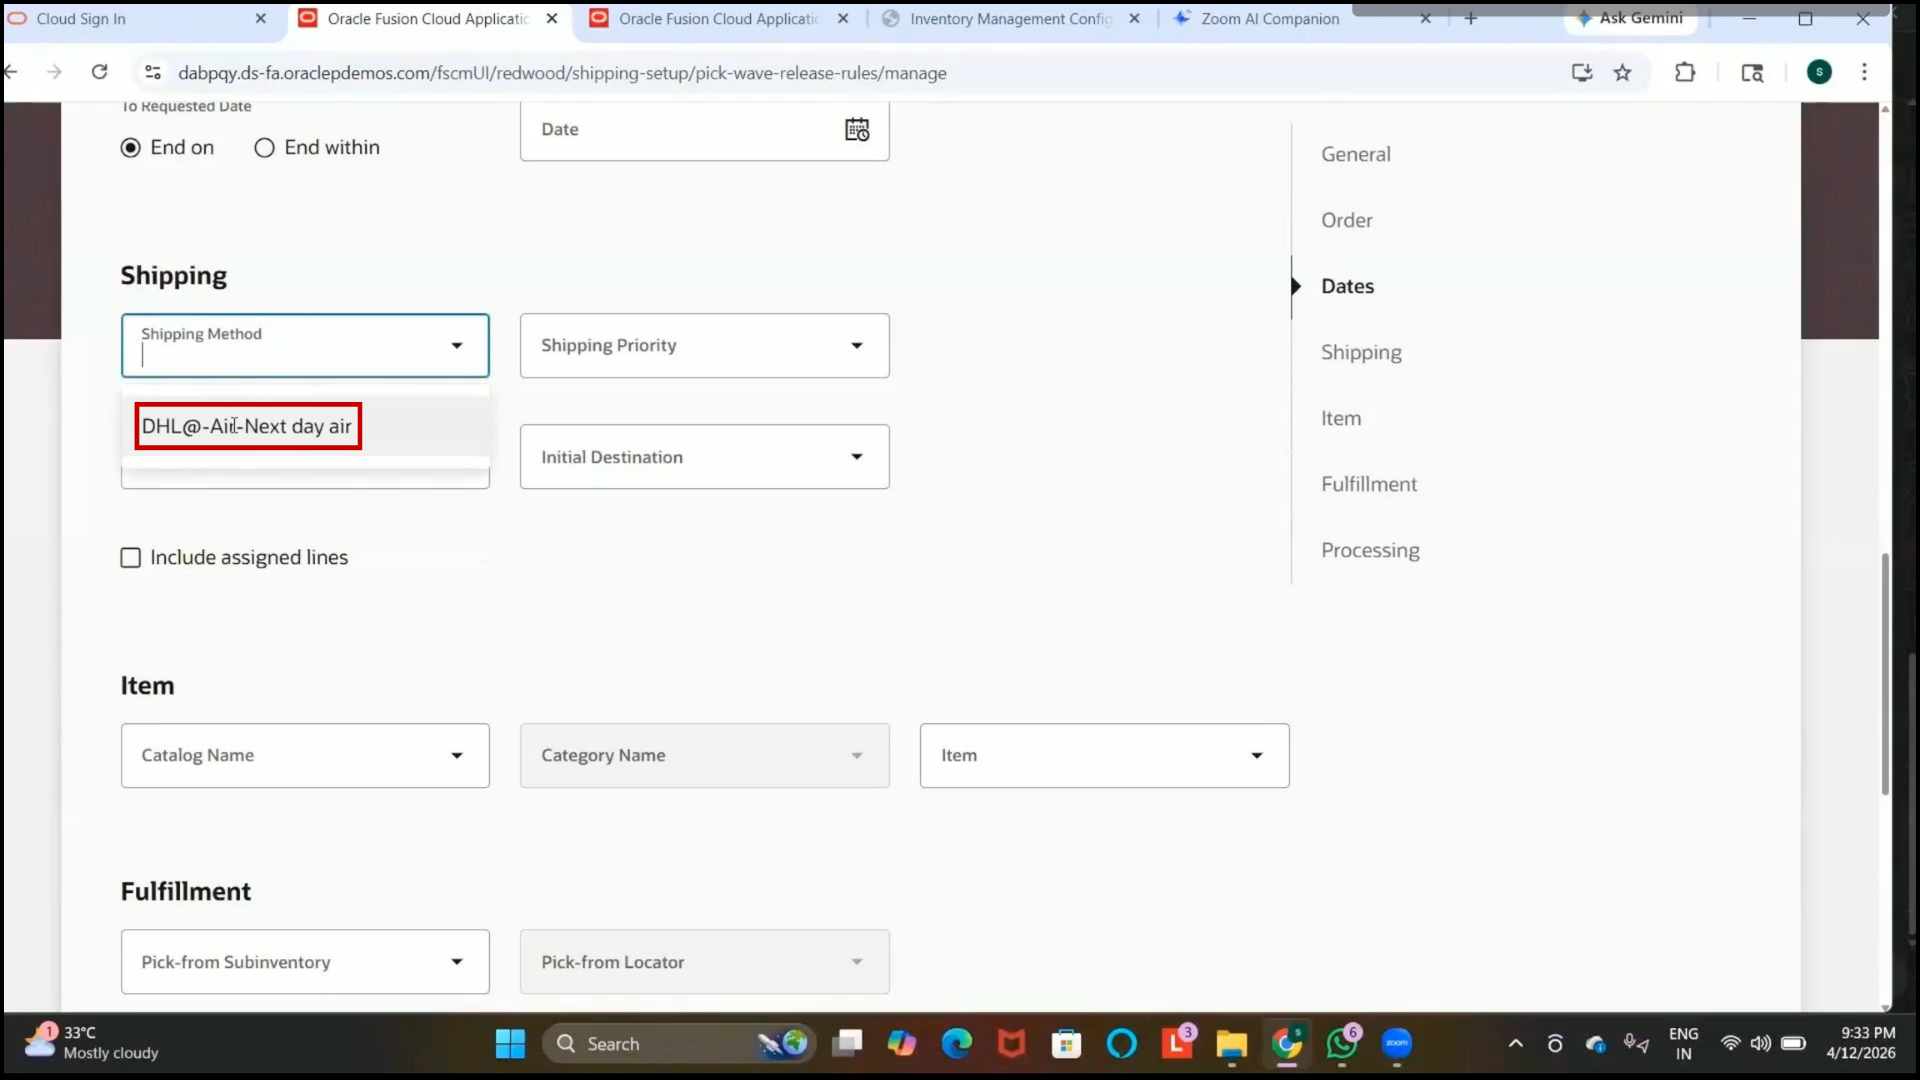
Task: Open File Explorer from the taskbar
Action: tap(1232, 1044)
